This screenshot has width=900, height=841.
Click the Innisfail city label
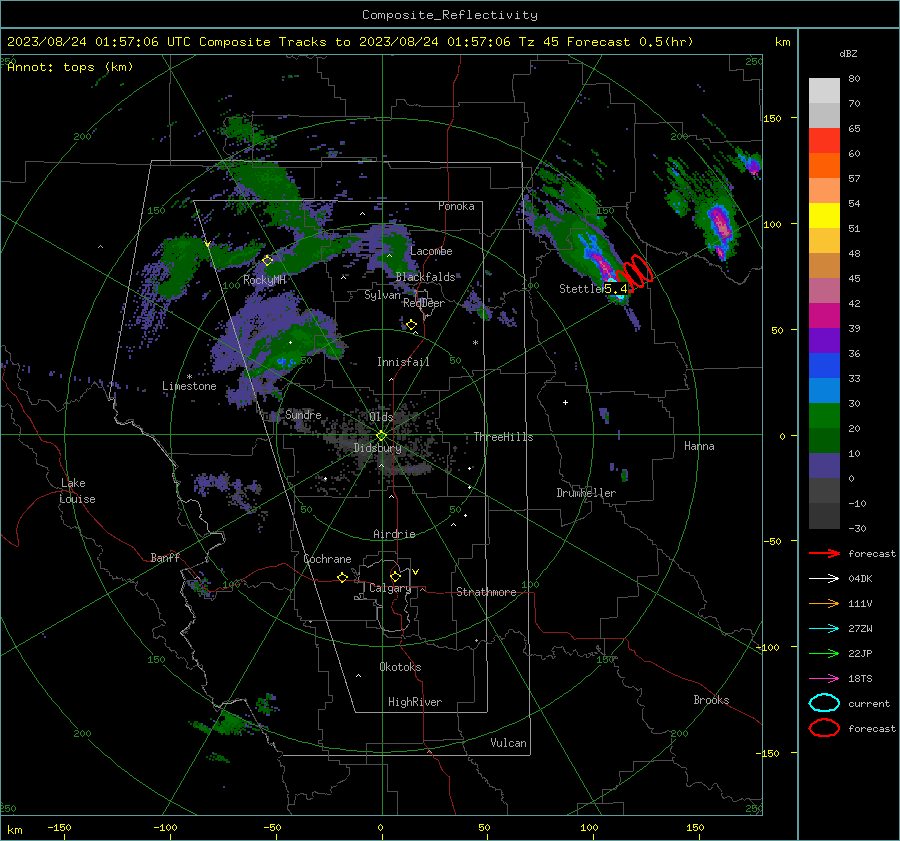point(403,362)
